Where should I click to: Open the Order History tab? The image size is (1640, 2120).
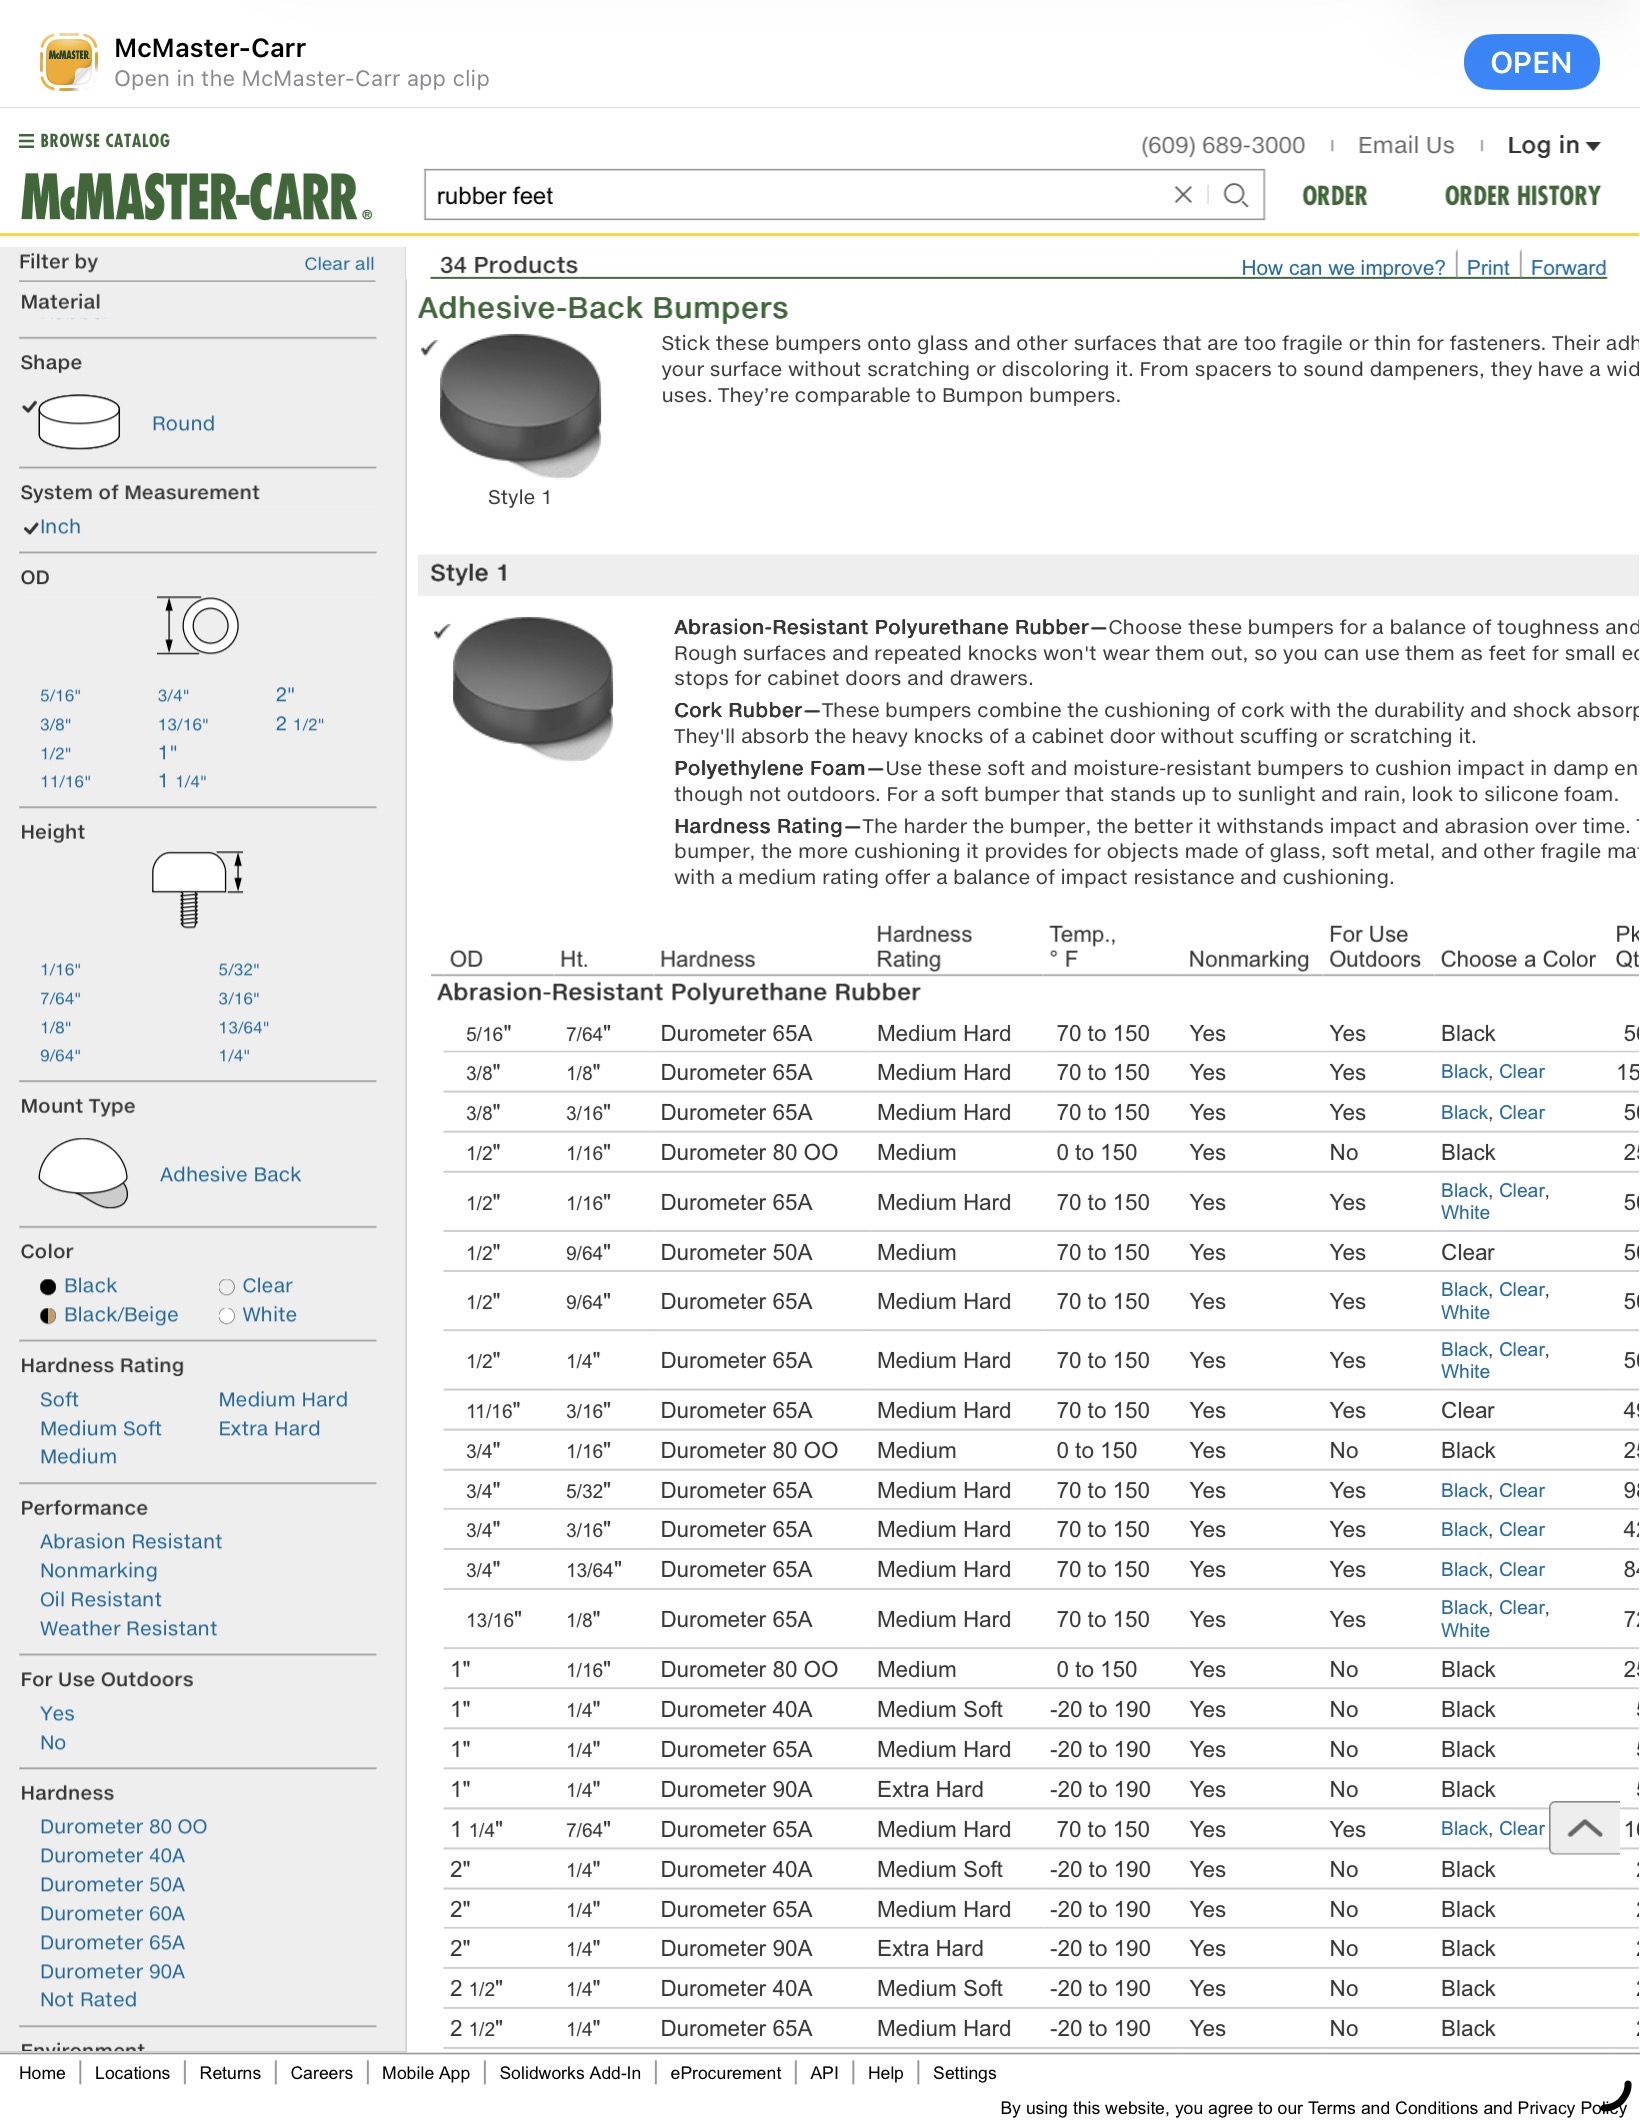click(x=1522, y=196)
